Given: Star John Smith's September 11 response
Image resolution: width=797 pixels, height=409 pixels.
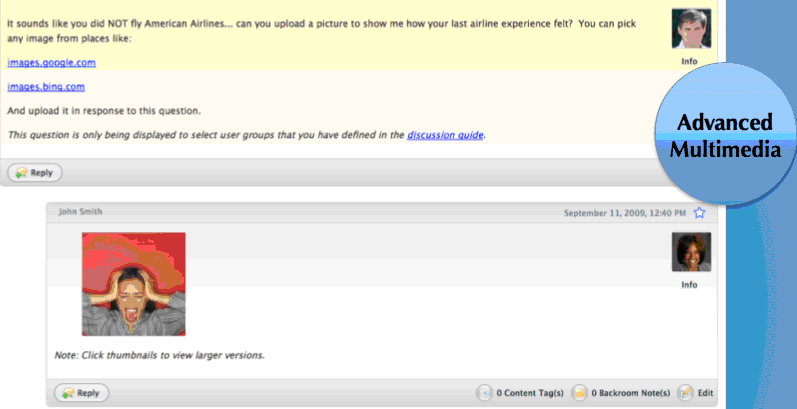Looking at the screenshot, I should tap(699, 213).
